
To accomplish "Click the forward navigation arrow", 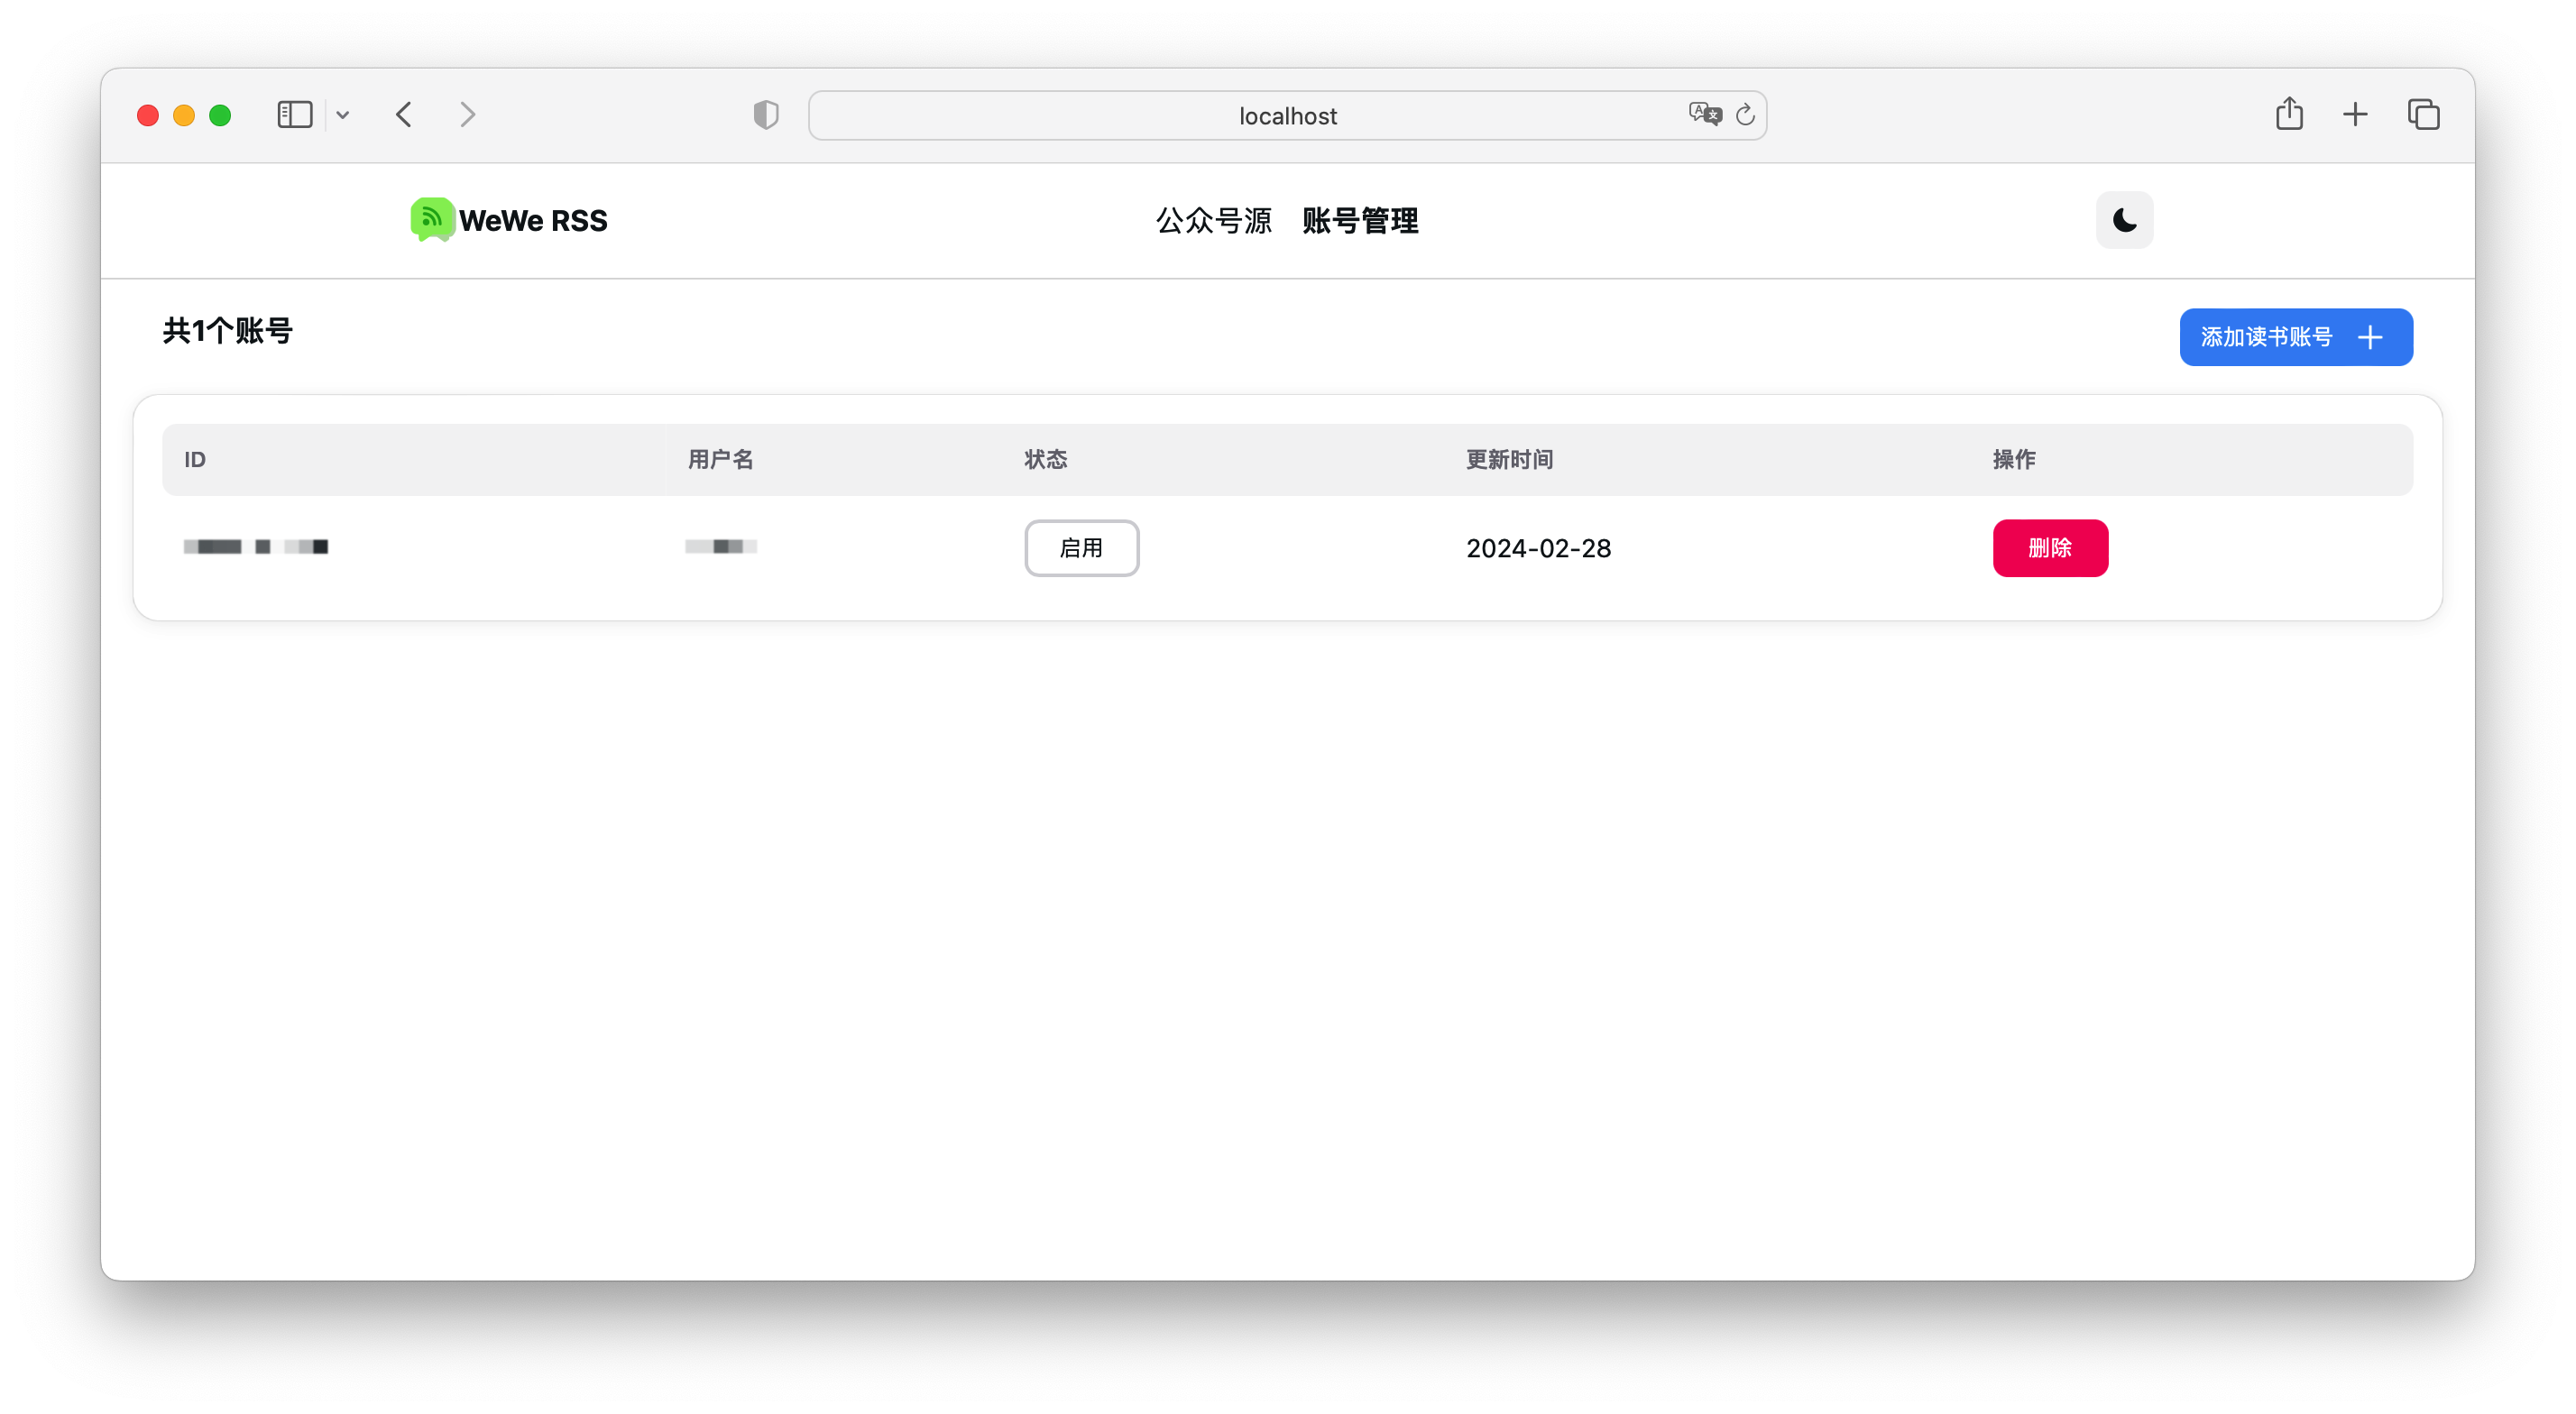I will [466, 114].
